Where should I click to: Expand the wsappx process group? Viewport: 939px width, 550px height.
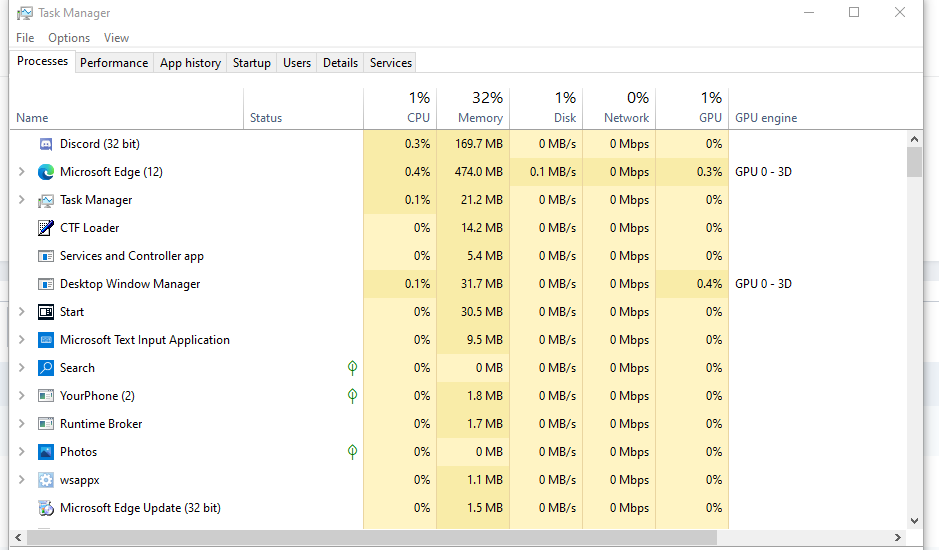22,479
